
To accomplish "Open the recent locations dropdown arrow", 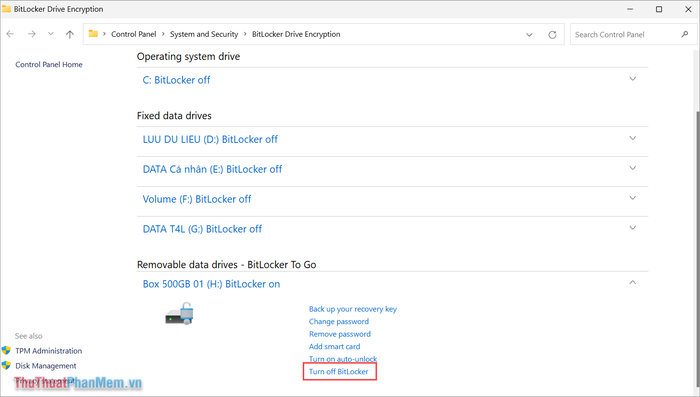I will [50, 34].
